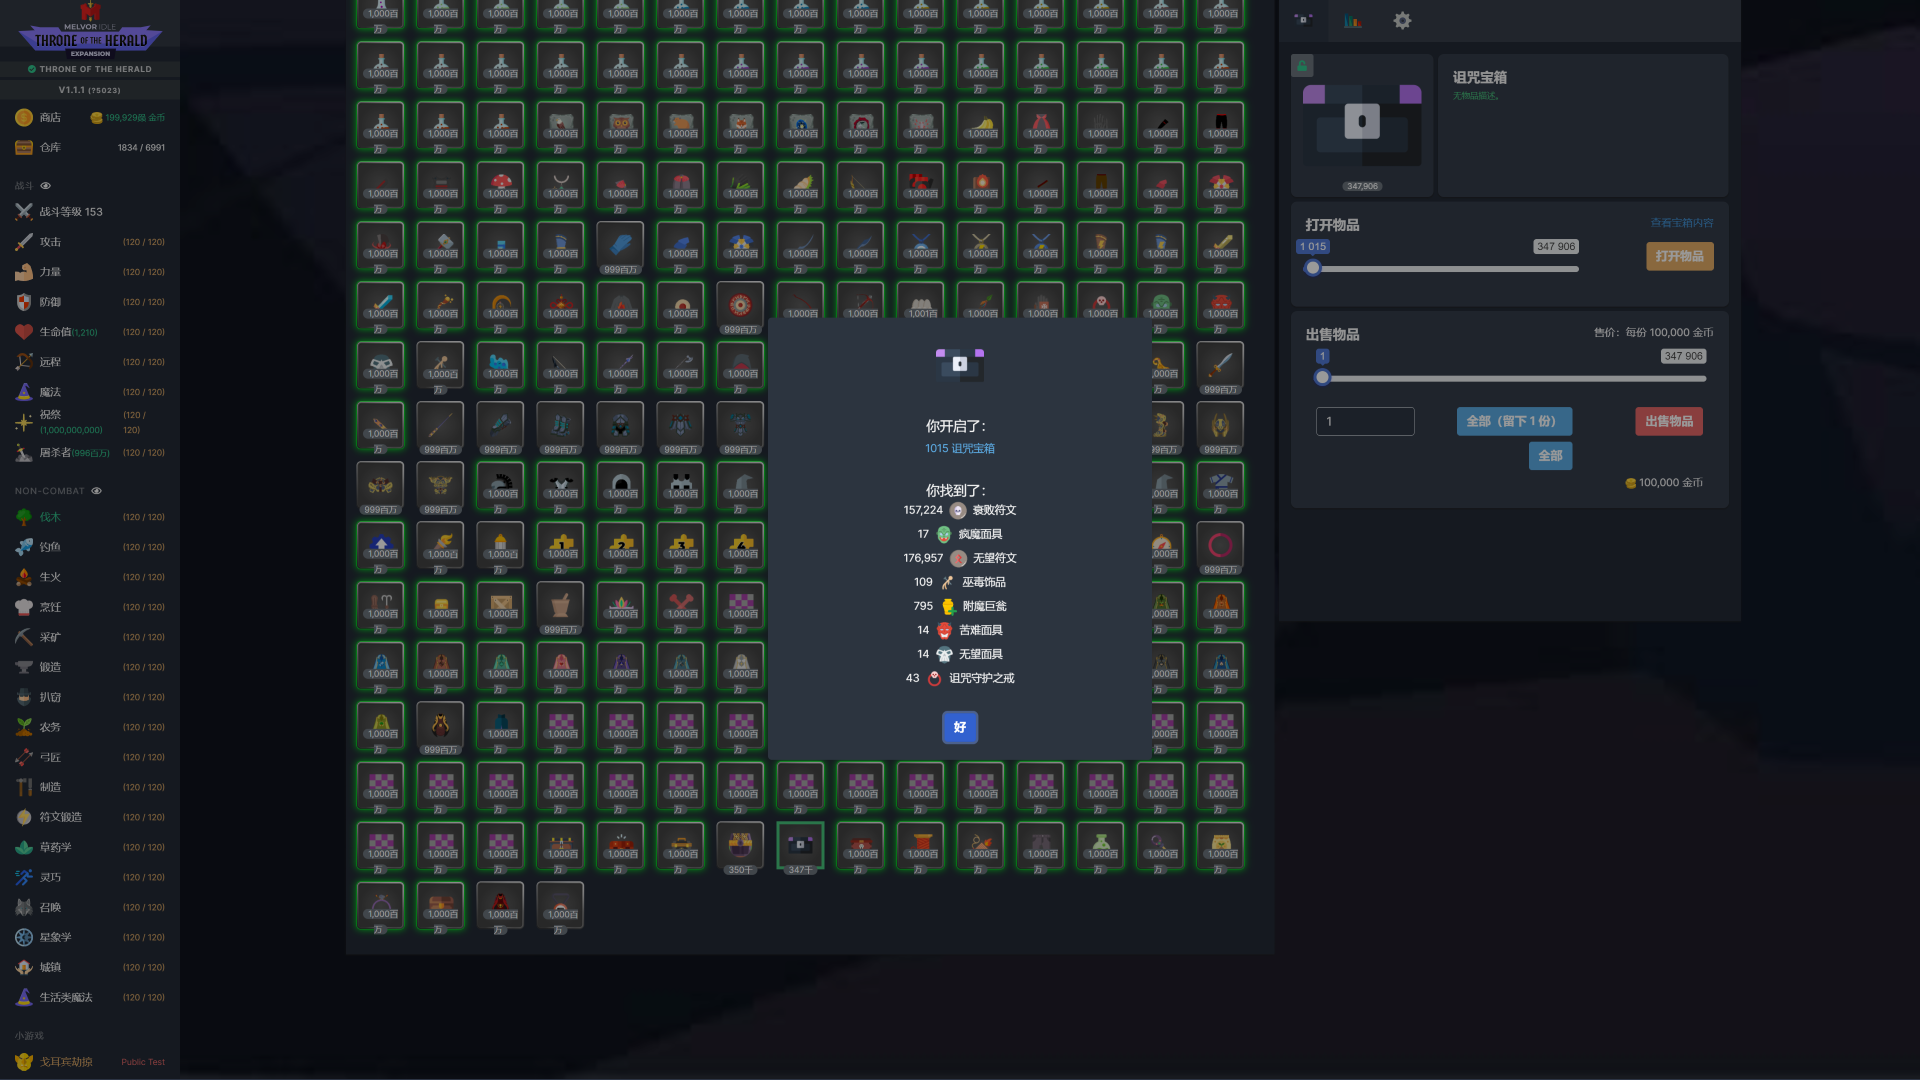Select the 远程 ranged skill
The width and height of the screenshot is (1920, 1080).
(x=90, y=362)
